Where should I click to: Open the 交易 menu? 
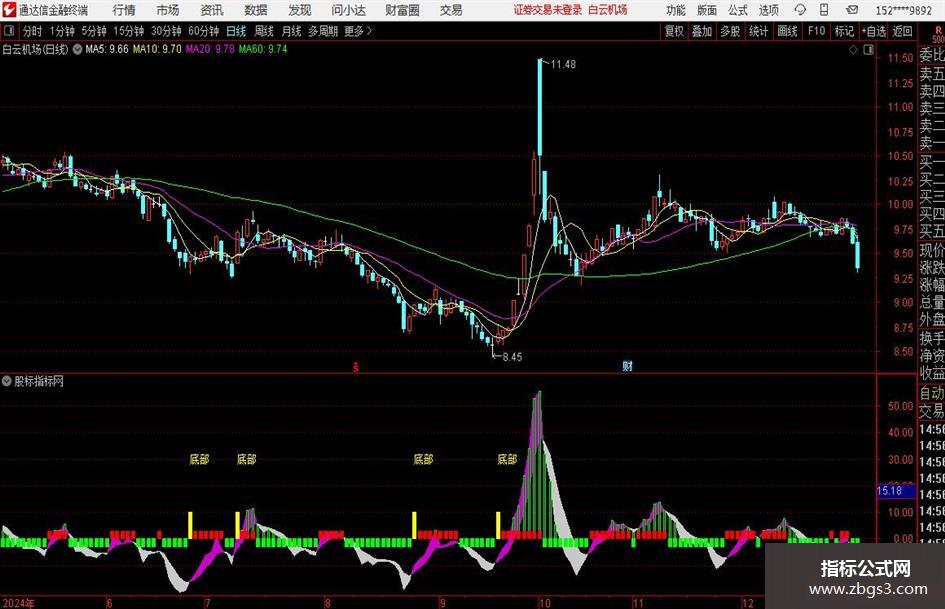(451, 10)
